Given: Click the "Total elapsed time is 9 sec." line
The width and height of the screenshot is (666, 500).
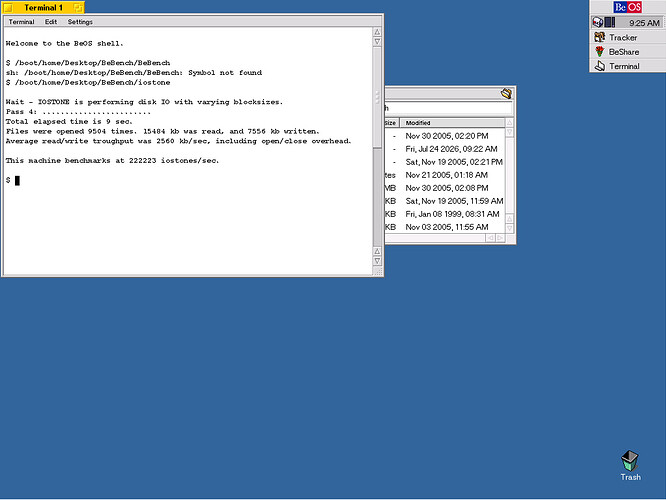Looking at the screenshot, I should point(69,121).
